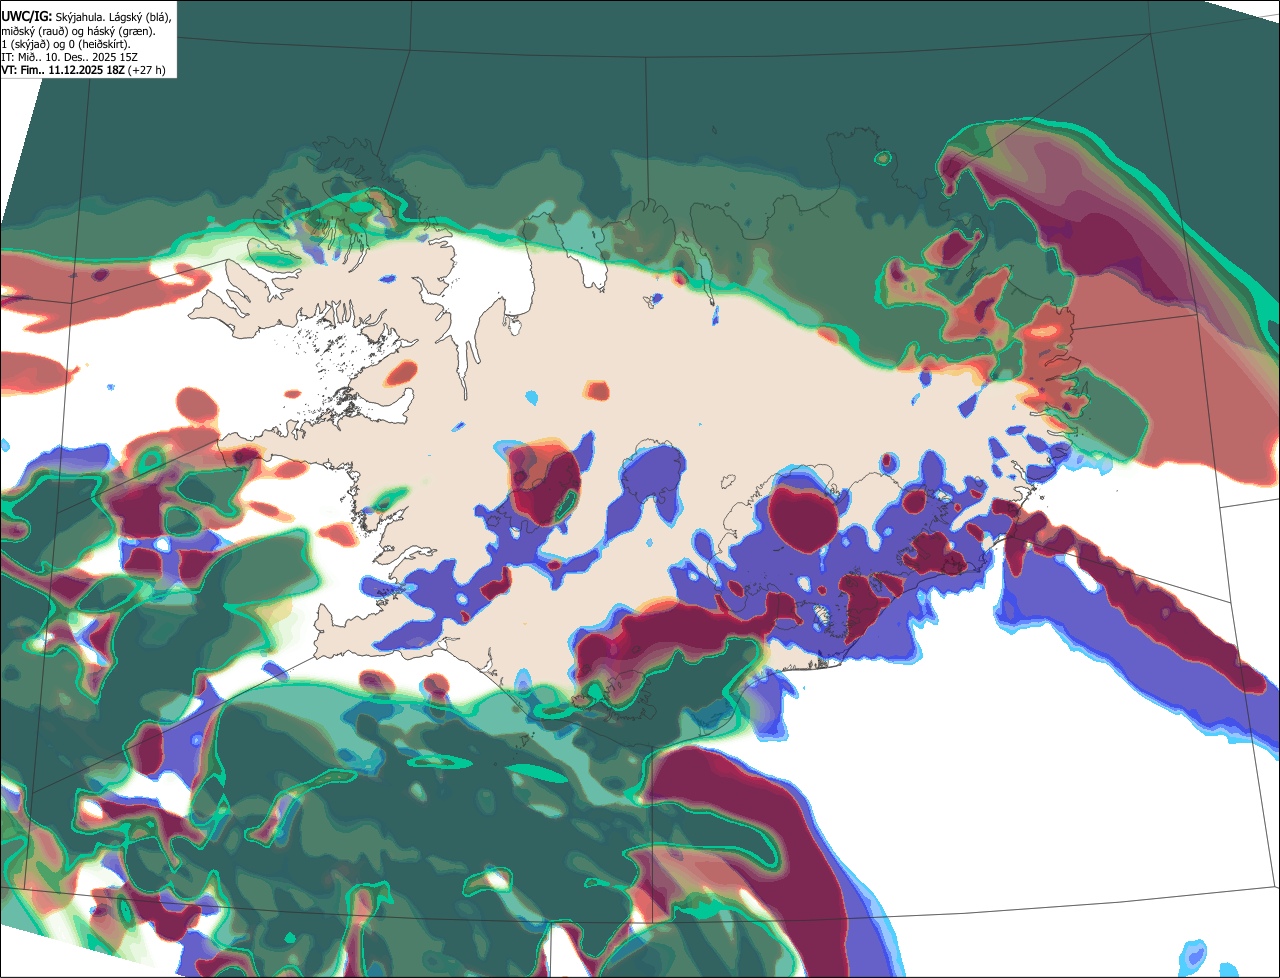Screen dimensions: 1280x978
Task: Click the "háský (græn)." legend text
Action: point(121,32)
